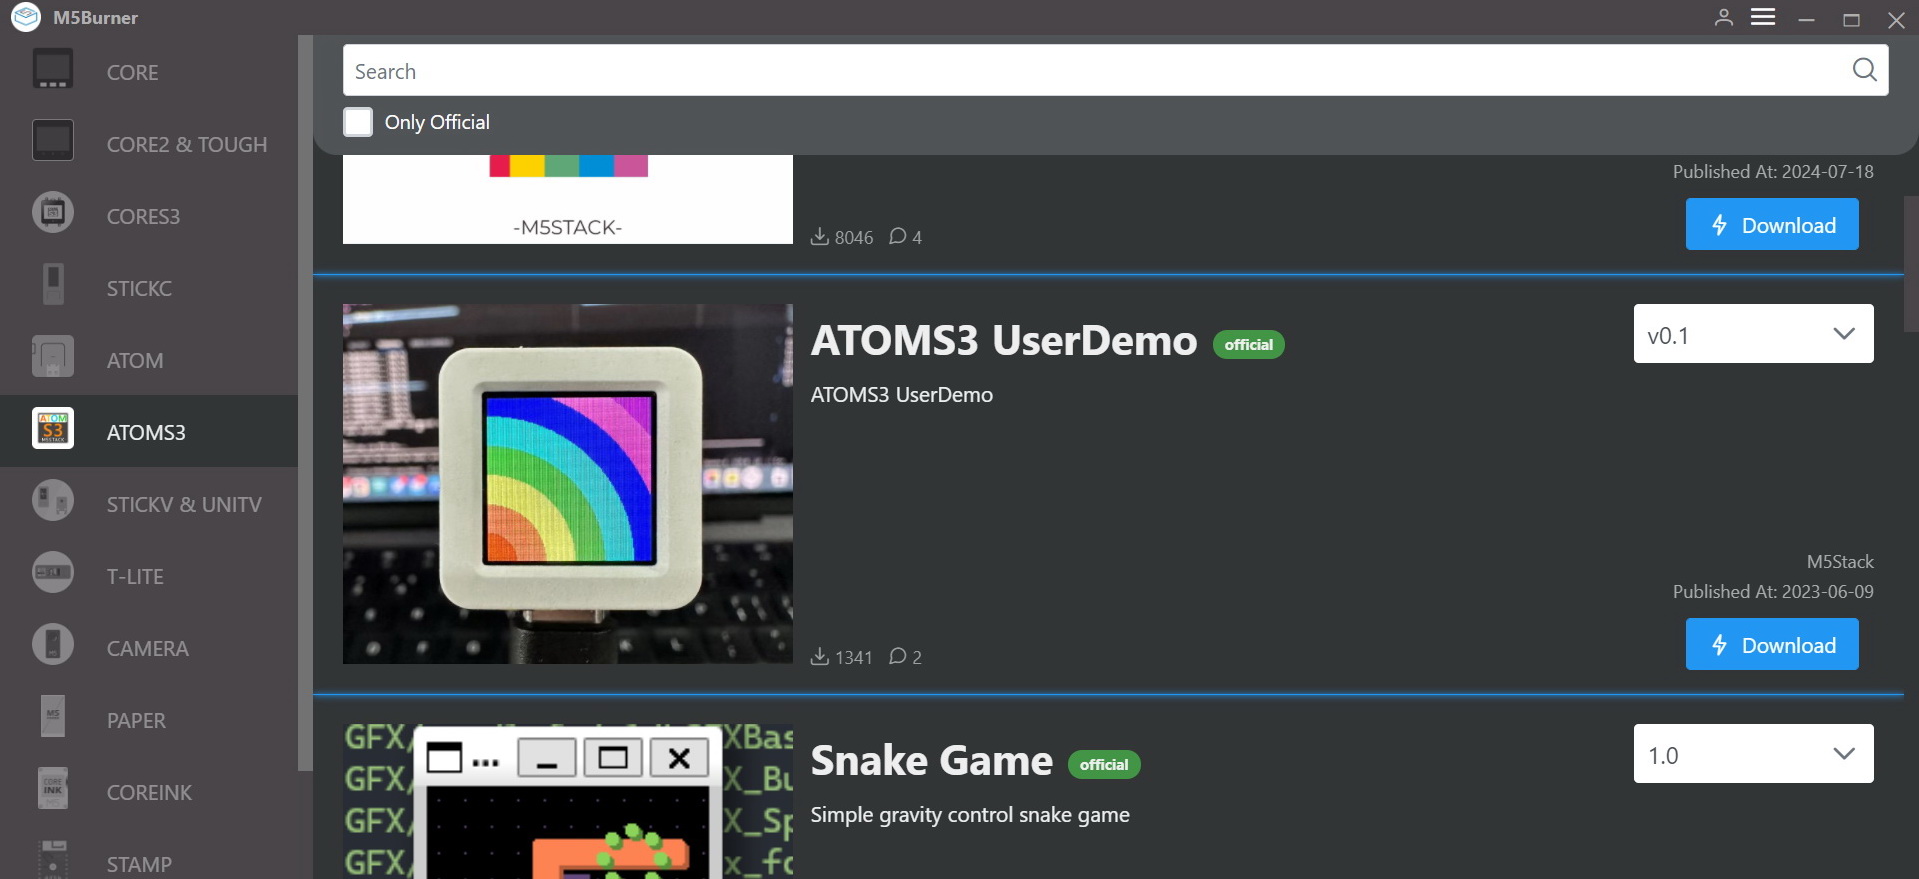1919x879 pixels.
Task: Click ATOMS3 UserDemo description text
Action: (901, 395)
